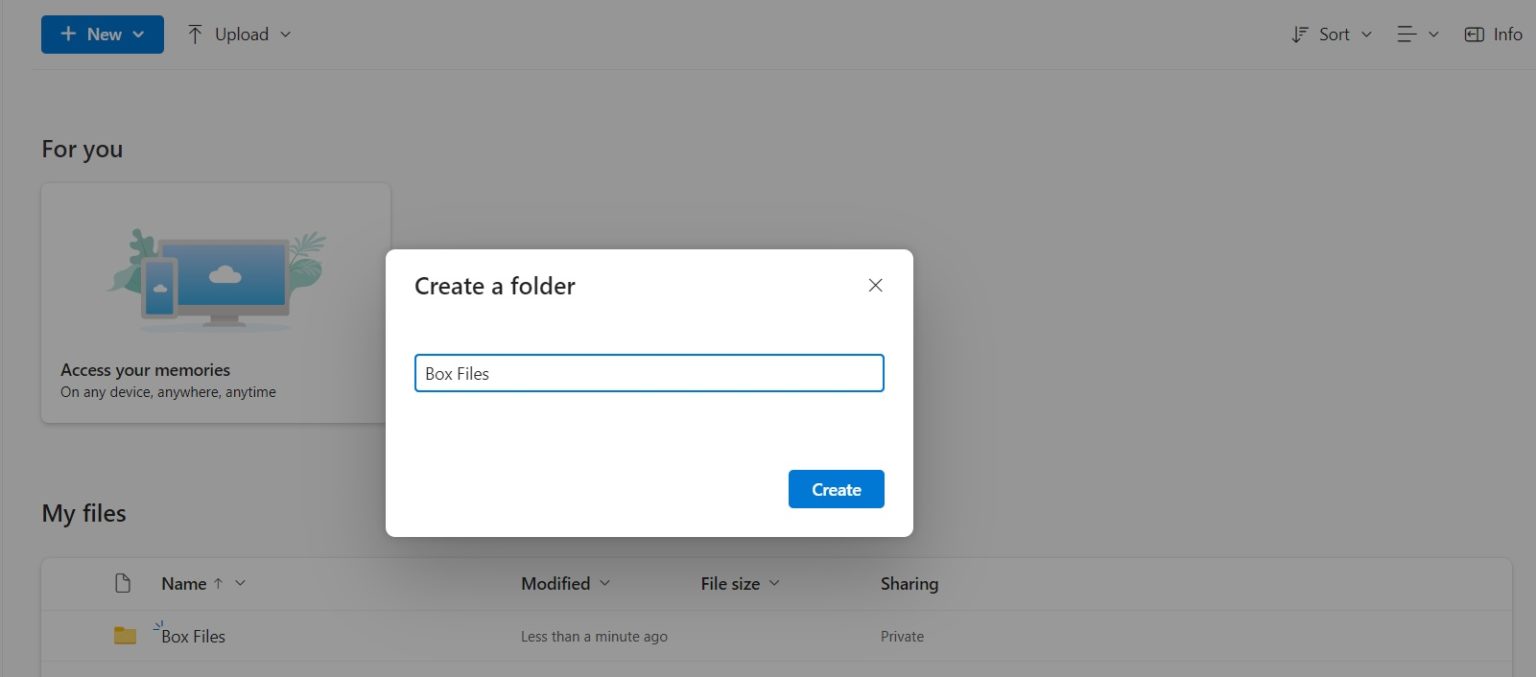Image resolution: width=1536 pixels, height=677 pixels.
Task: Close the Create a folder dialog
Action: pyautogui.click(x=875, y=285)
